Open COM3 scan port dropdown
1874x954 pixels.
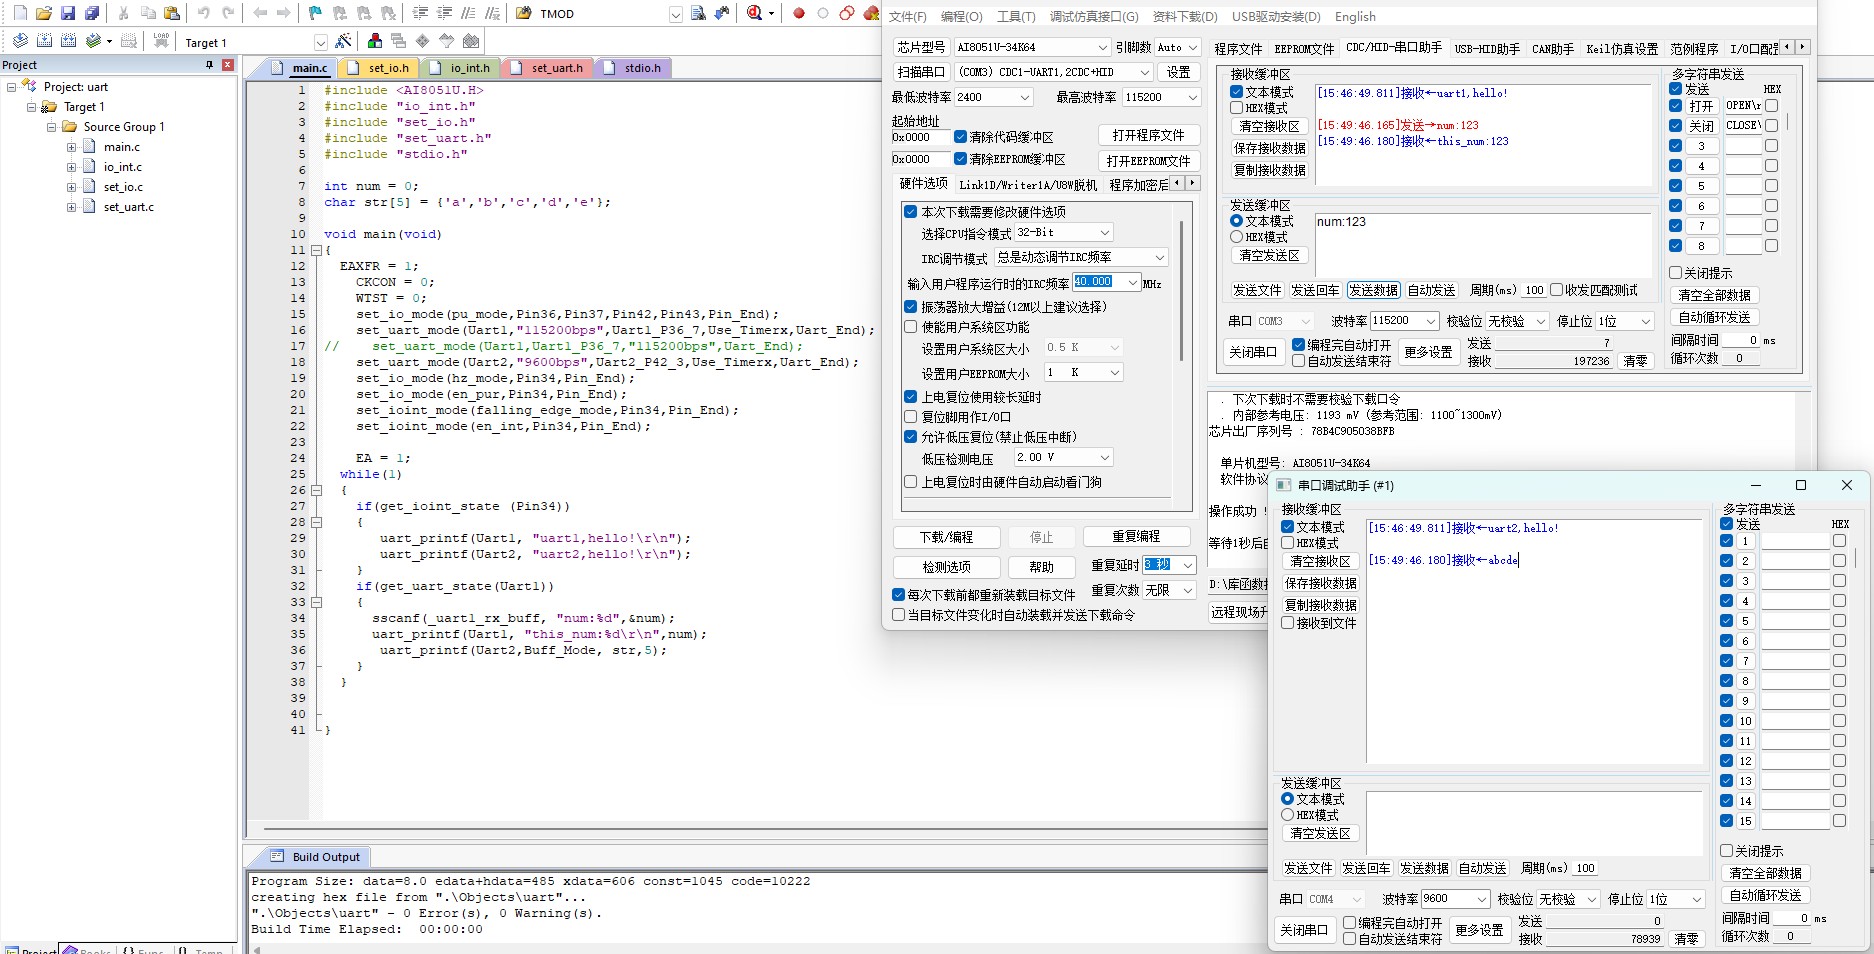tap(1145, 72)
